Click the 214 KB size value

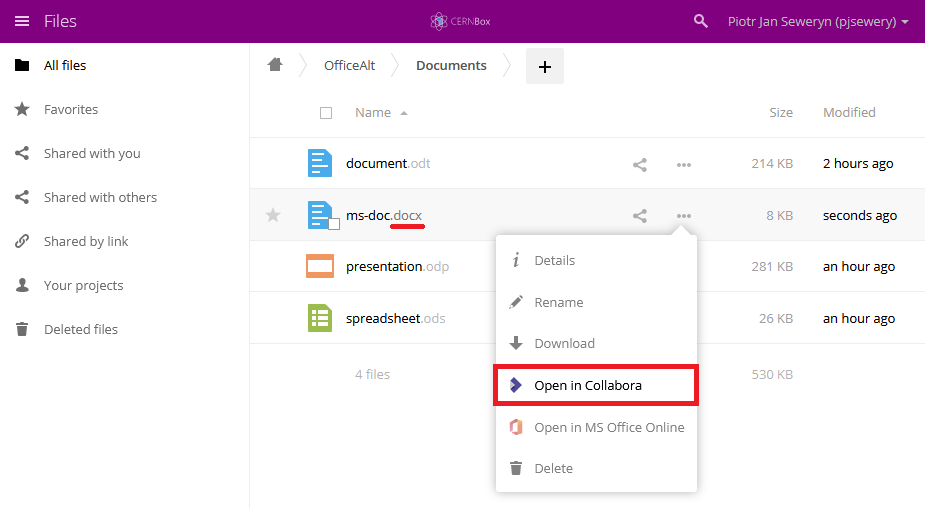[772, 163]
